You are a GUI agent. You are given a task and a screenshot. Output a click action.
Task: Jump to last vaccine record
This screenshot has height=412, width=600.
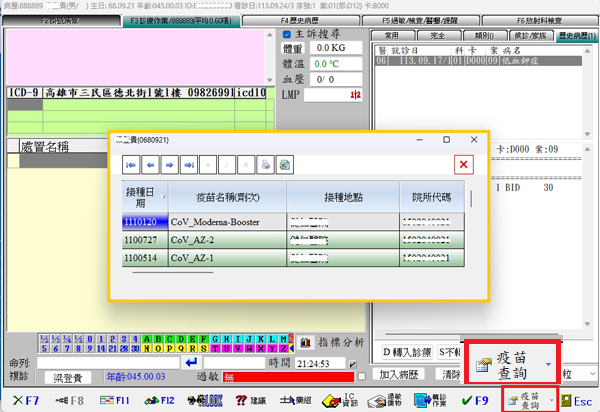click(x=189, y=164)
